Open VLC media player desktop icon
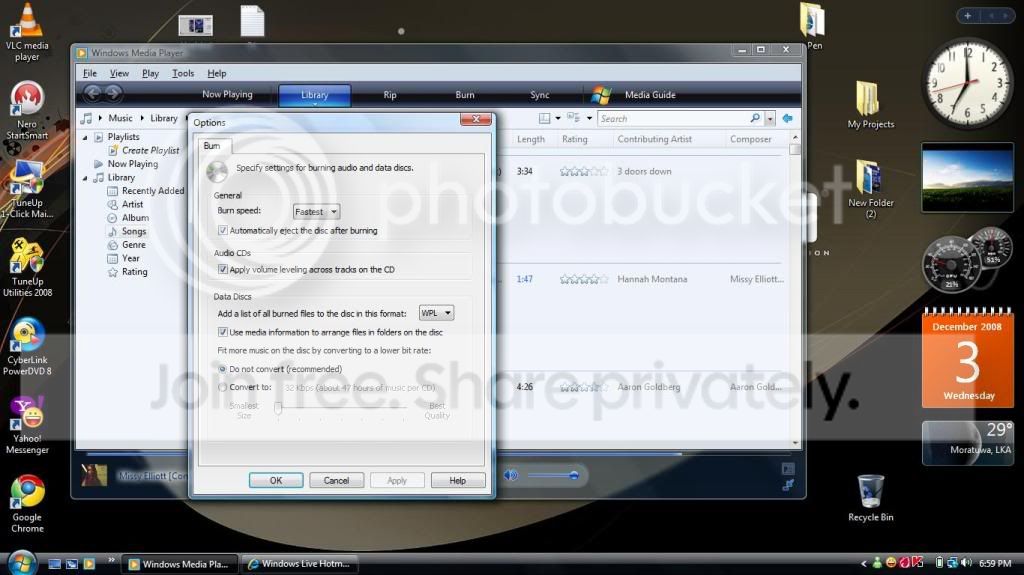The image size is (1024, 575). click(x=27, y=31)
